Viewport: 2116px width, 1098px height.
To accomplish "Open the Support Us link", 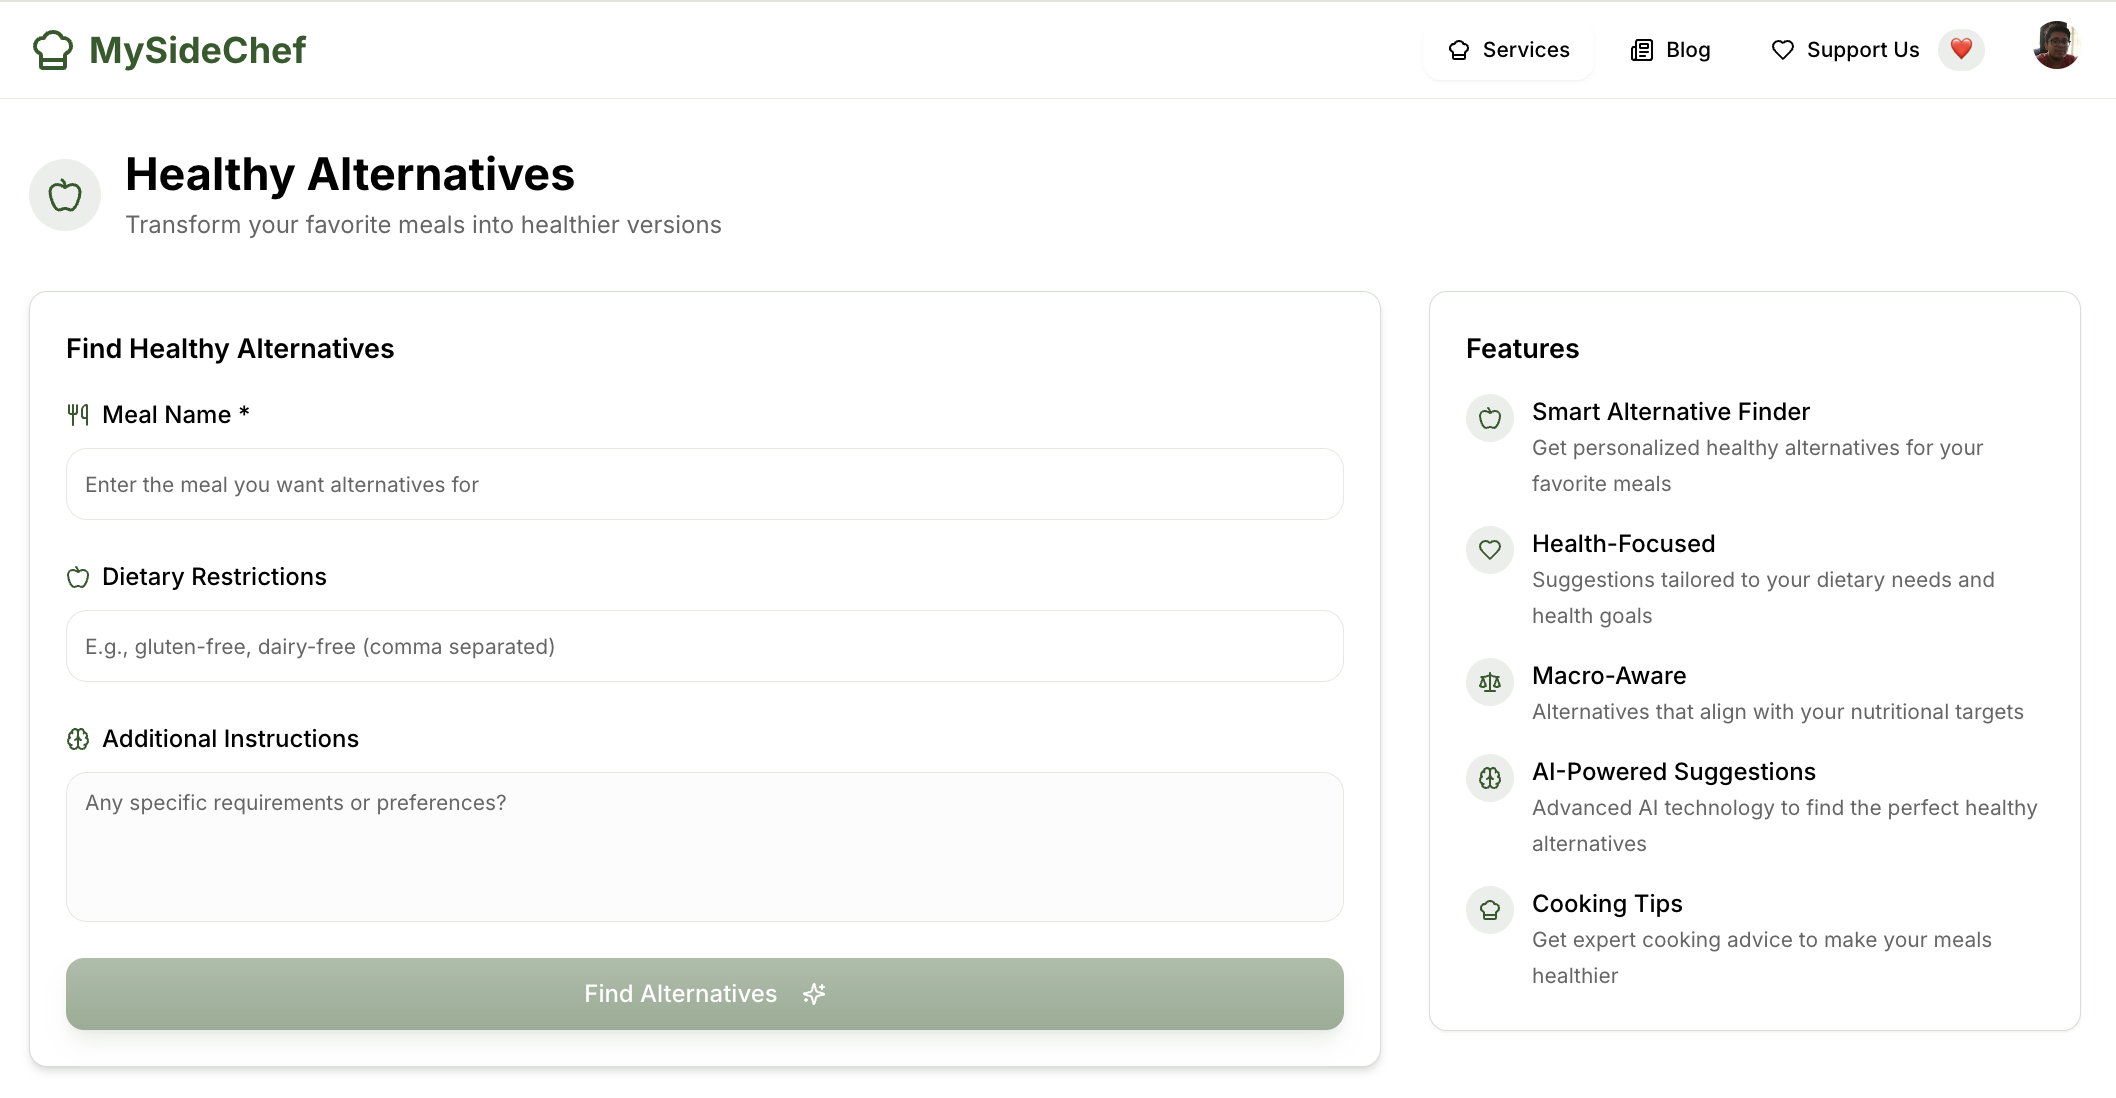I will [x=1845, y=50].
